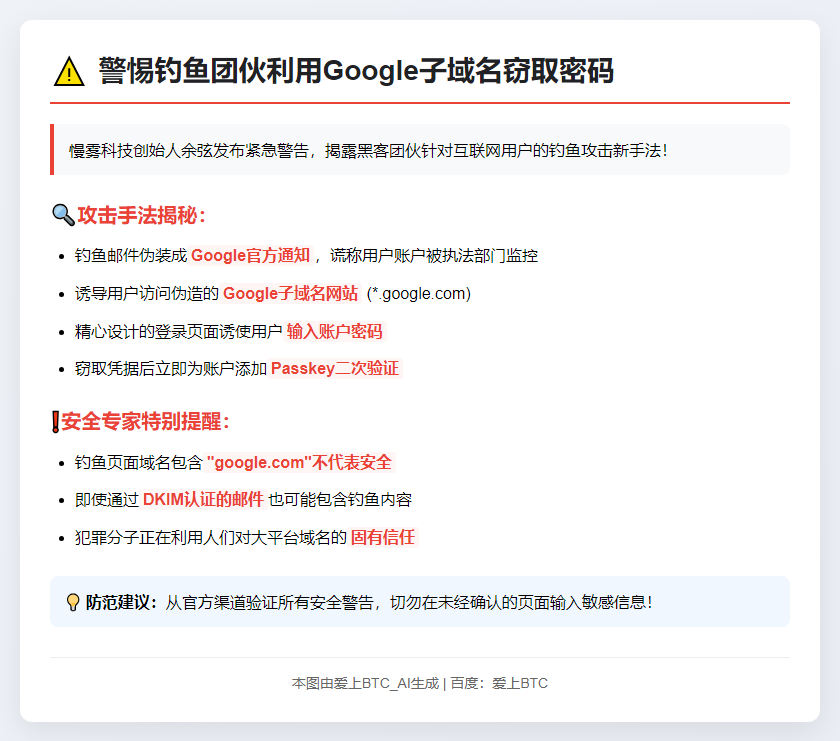Click the highlighted text Passkey二次验证

335,369
